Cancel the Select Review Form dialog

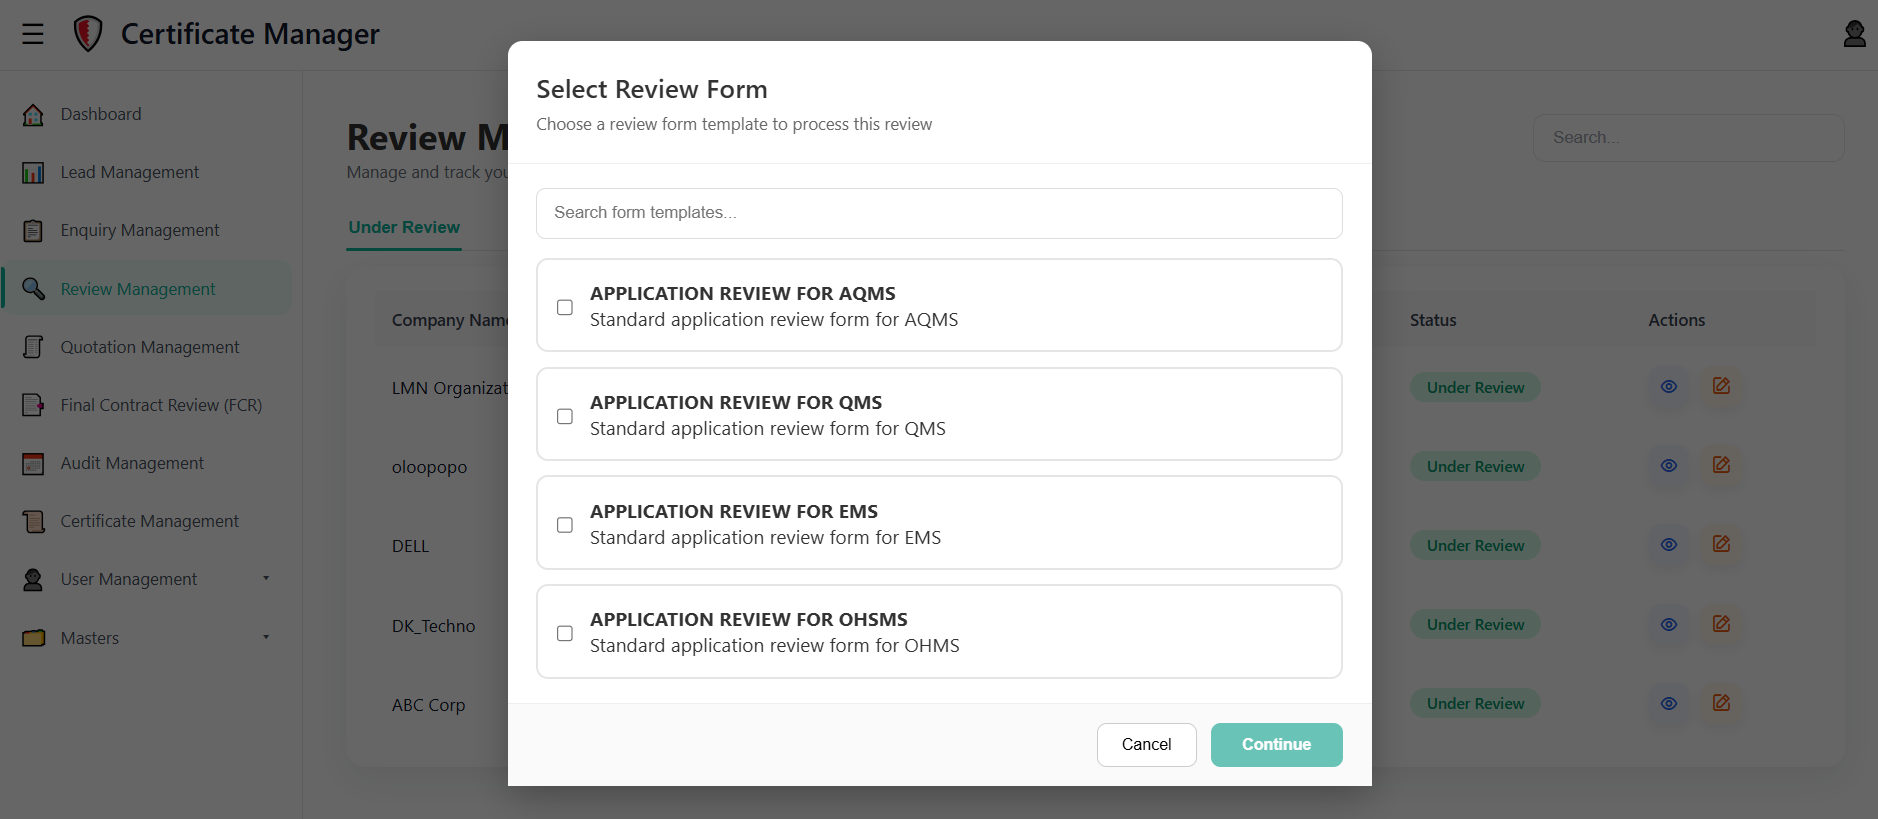1146,744
